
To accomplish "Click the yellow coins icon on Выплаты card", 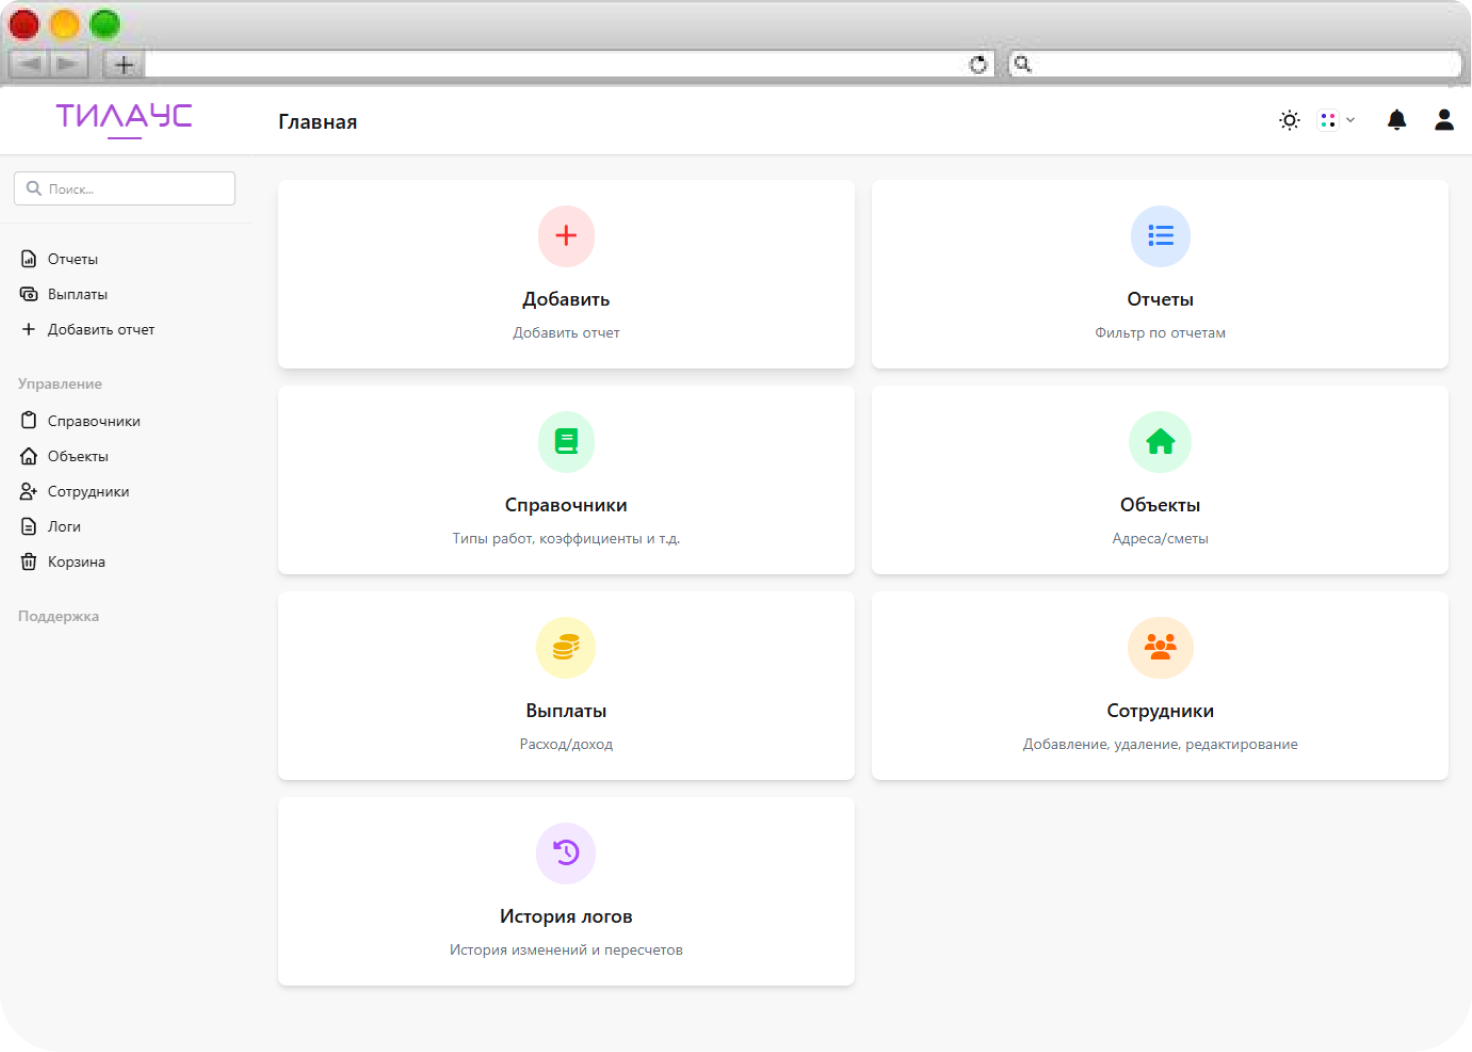I will point(566,648).
